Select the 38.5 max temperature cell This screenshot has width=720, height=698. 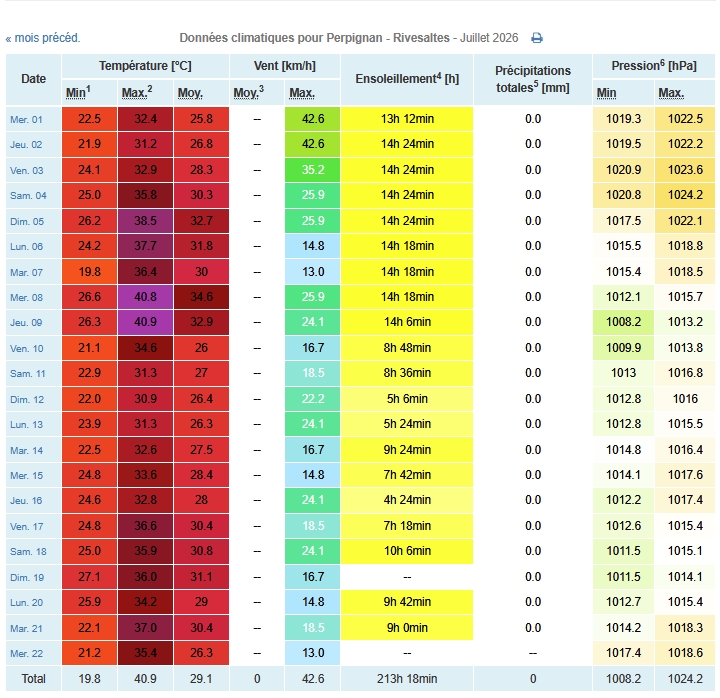(x=145, y=221)
